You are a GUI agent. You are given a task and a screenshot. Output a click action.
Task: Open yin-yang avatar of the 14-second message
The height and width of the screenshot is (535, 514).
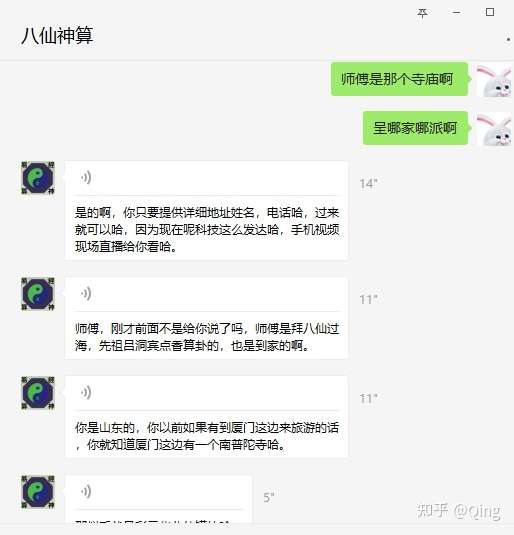tap(38, 178)
